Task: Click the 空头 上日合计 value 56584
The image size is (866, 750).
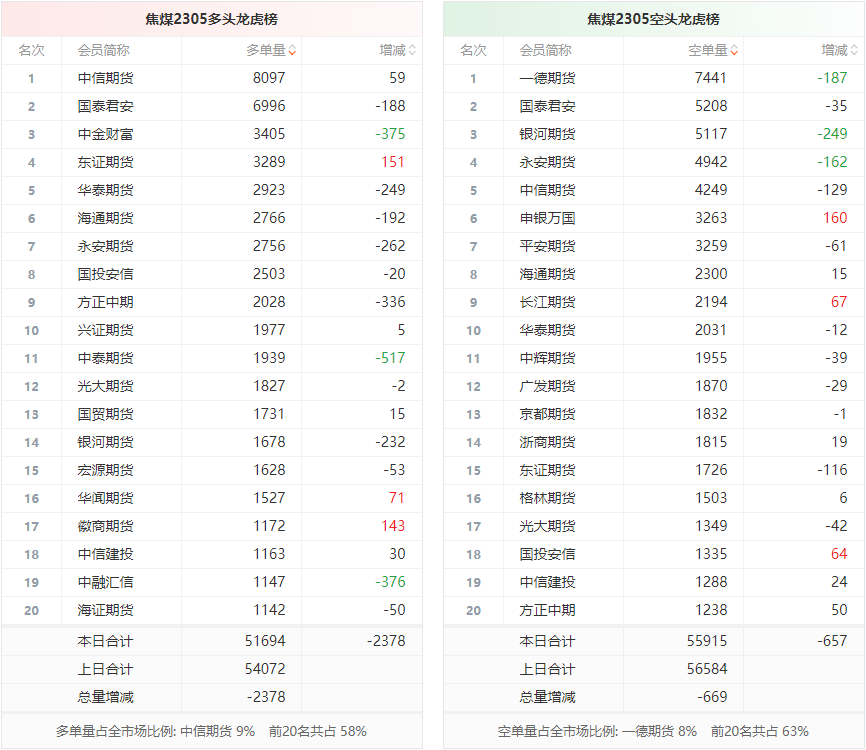Action: pyautogui.click(x=707, y=669)
